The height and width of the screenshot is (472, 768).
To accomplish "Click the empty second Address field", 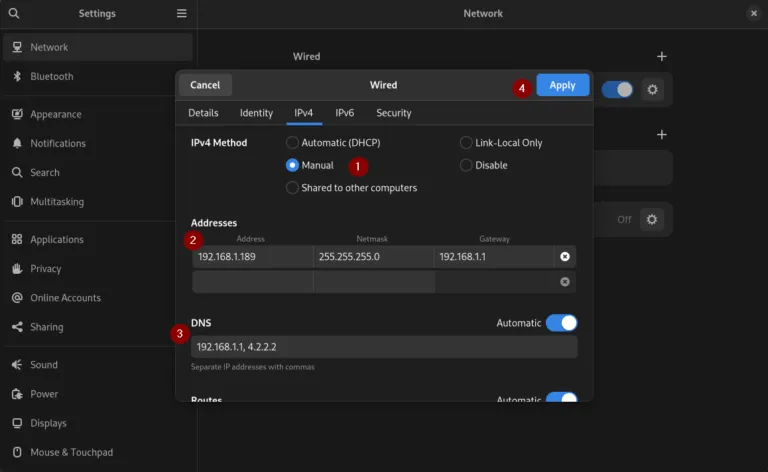I will pyautogui.click(x=252, y=282).
